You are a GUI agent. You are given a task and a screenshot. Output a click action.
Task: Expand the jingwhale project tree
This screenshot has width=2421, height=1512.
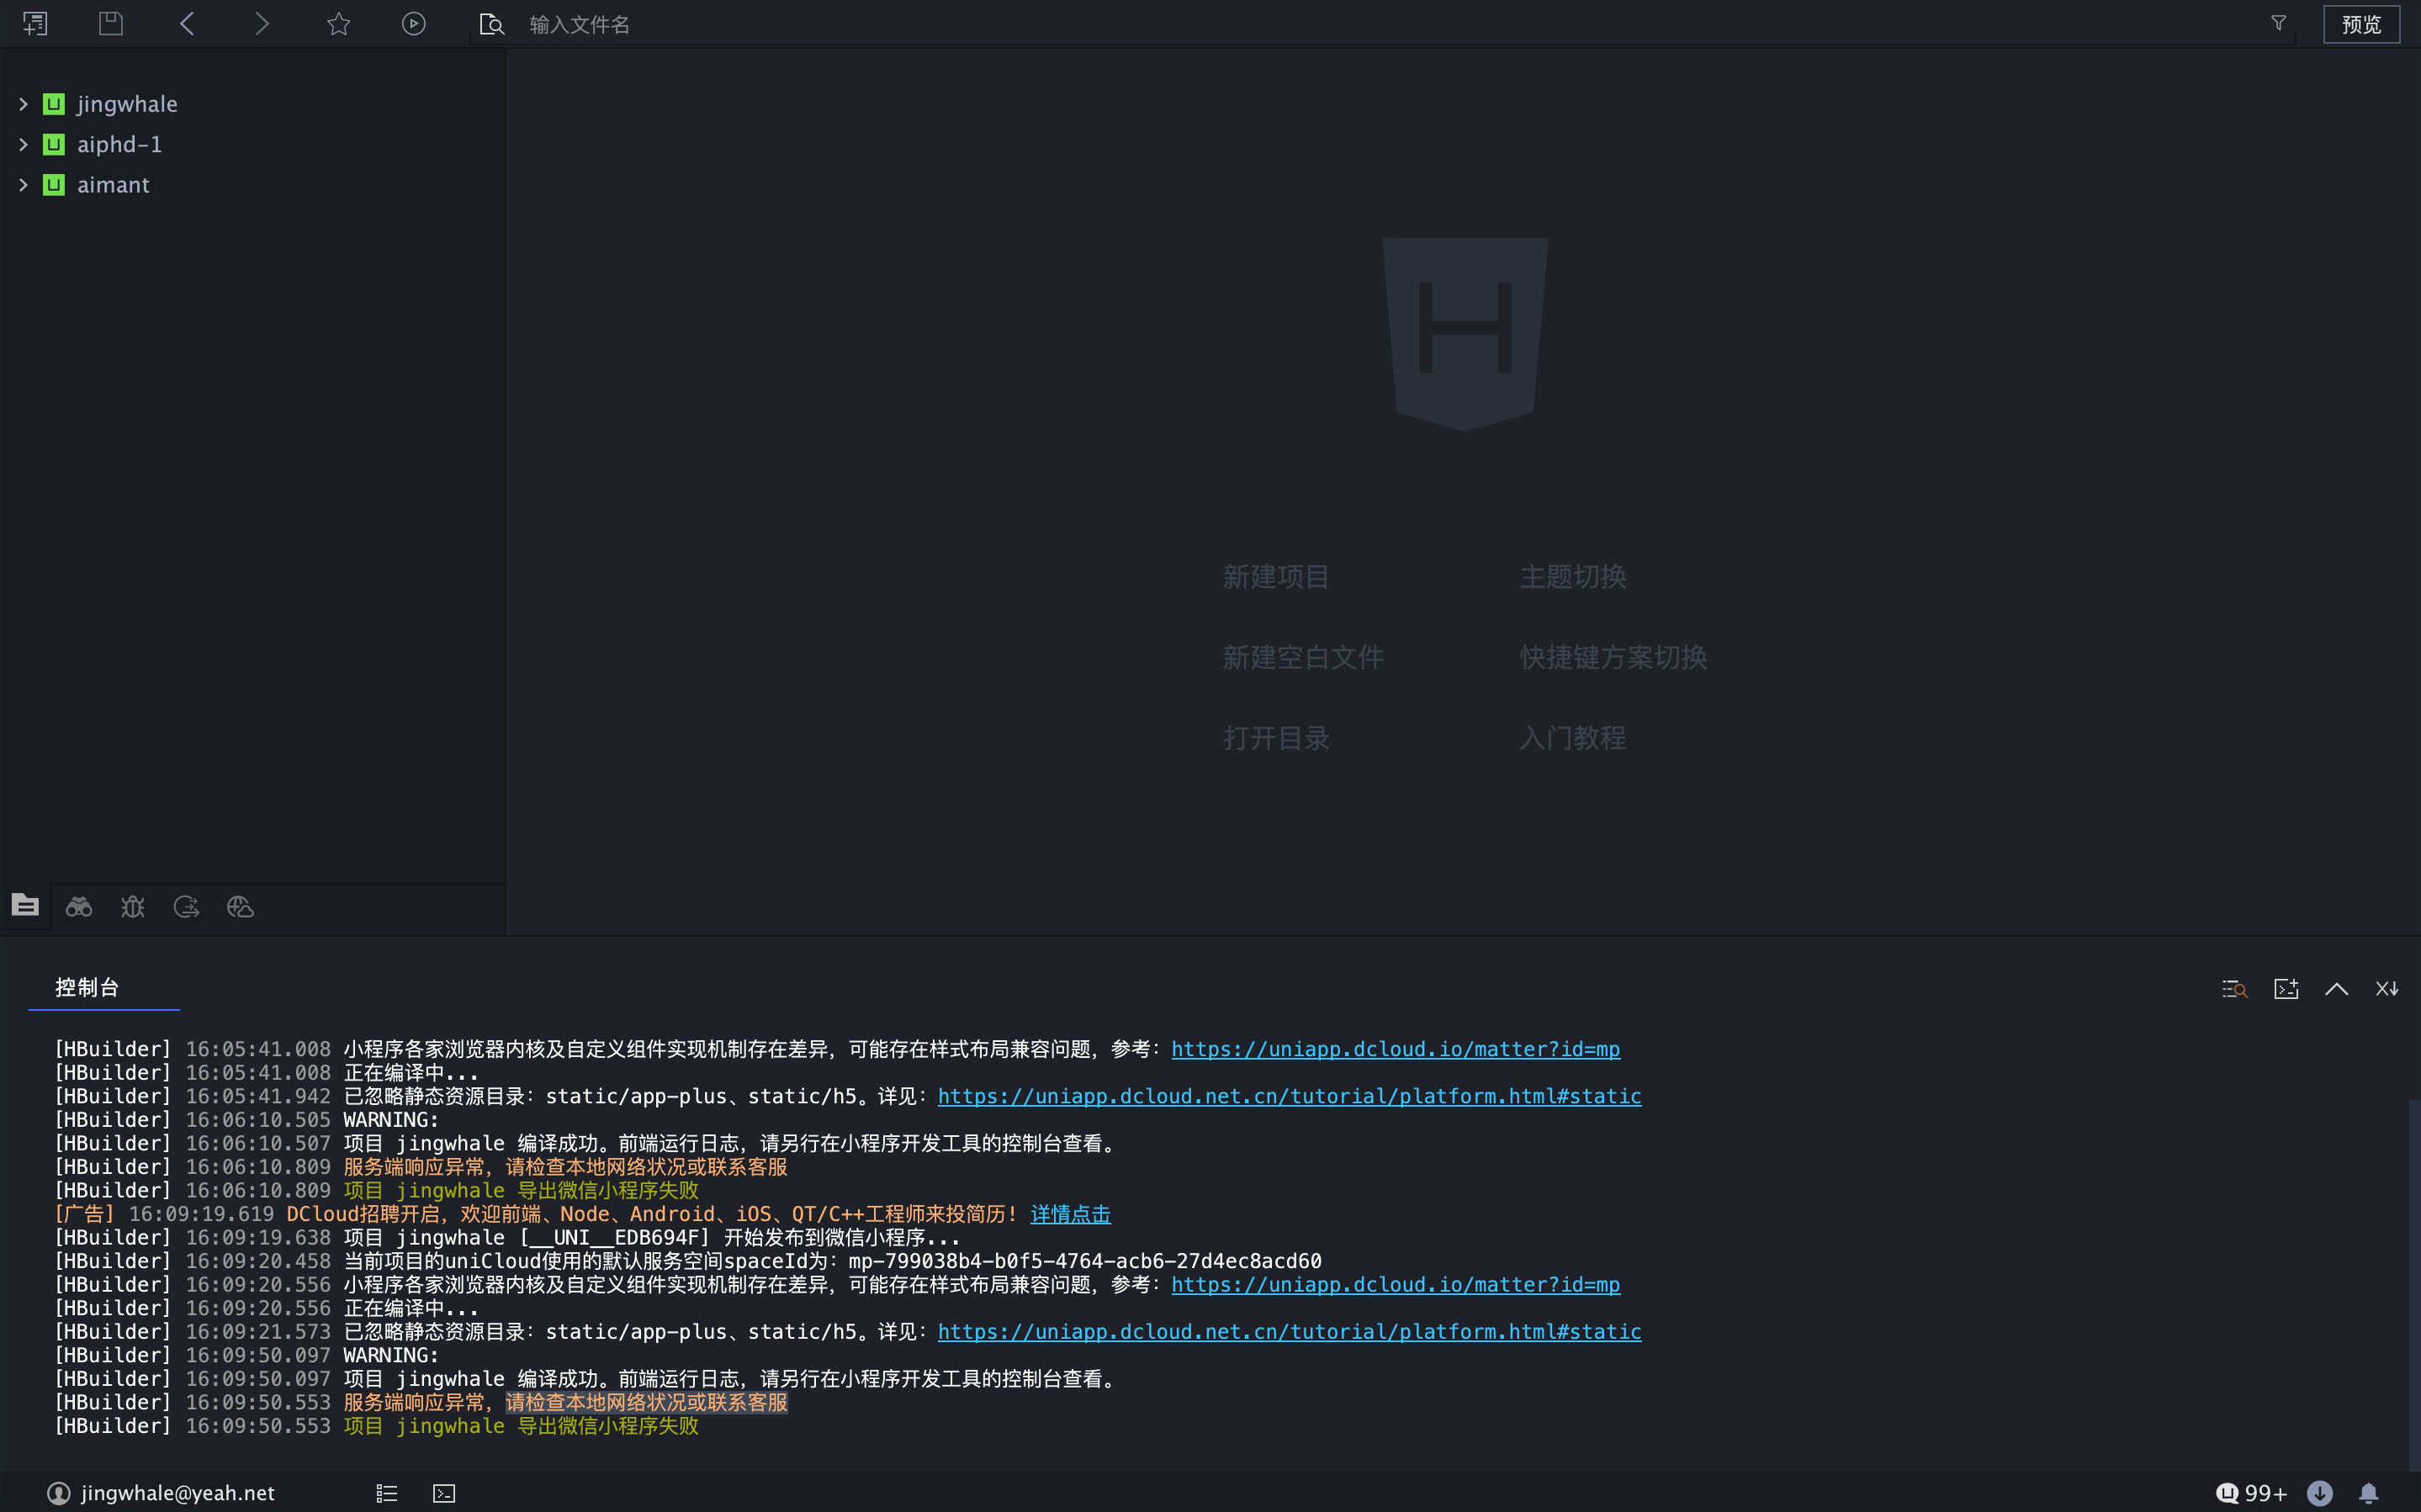(23, 104)
